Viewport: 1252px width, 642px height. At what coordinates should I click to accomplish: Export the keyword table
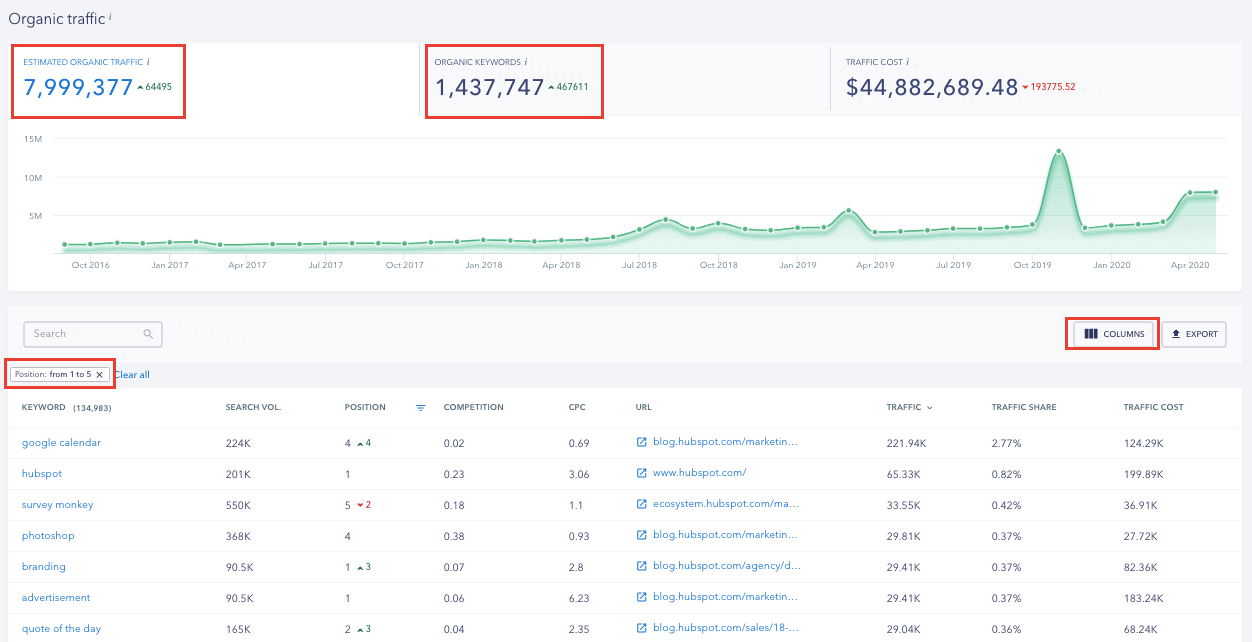pos(1194,334)
